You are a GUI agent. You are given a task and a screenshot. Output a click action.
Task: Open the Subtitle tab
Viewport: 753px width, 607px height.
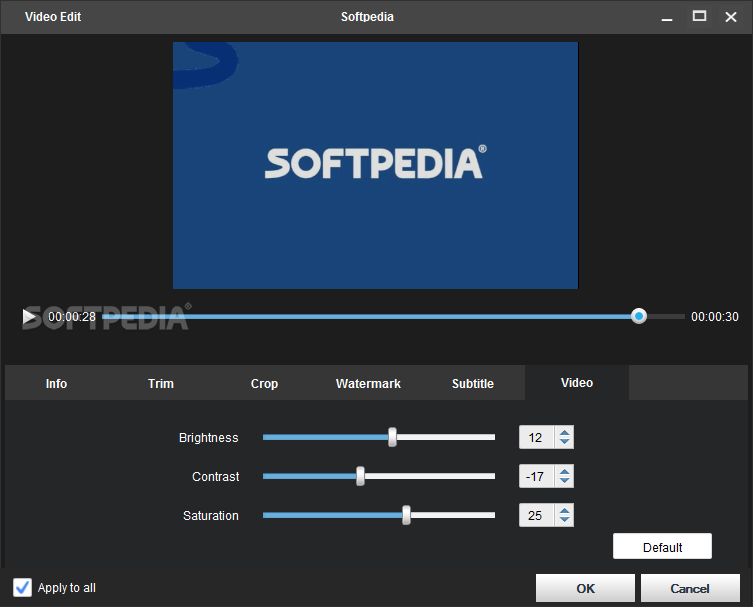coord(473,383)
